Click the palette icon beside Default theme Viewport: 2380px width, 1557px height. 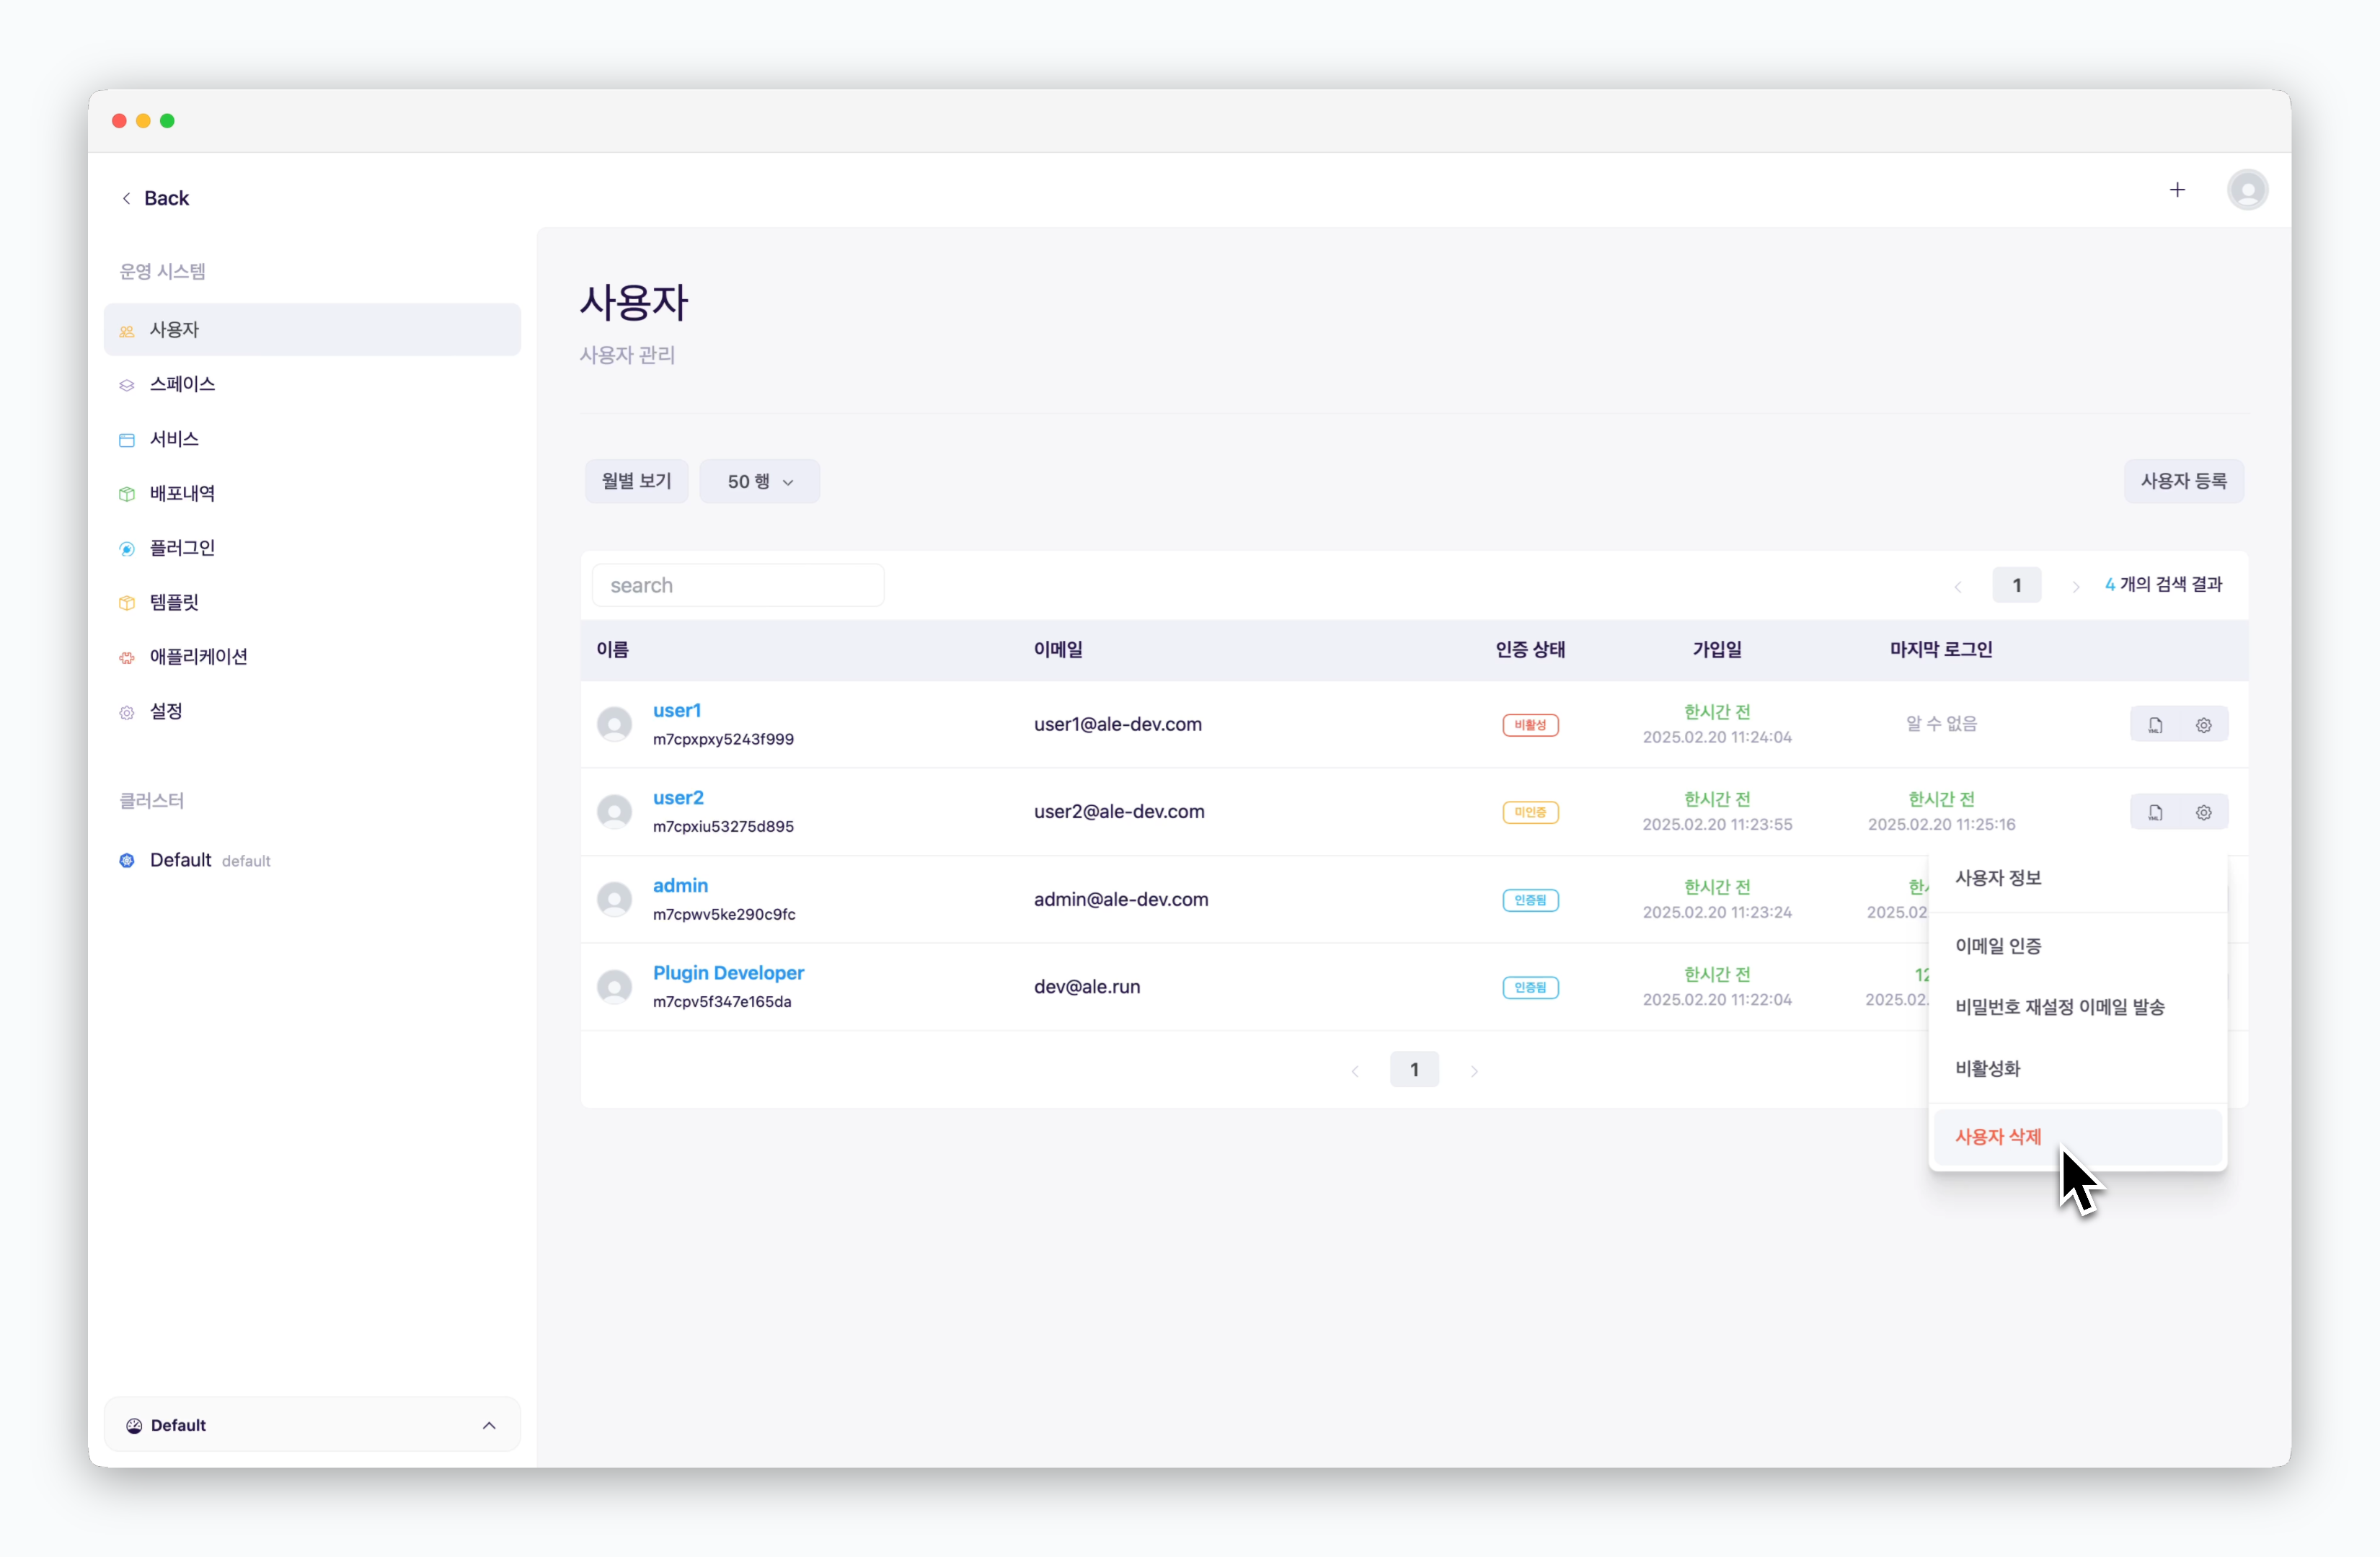(x=134, y=1425)
